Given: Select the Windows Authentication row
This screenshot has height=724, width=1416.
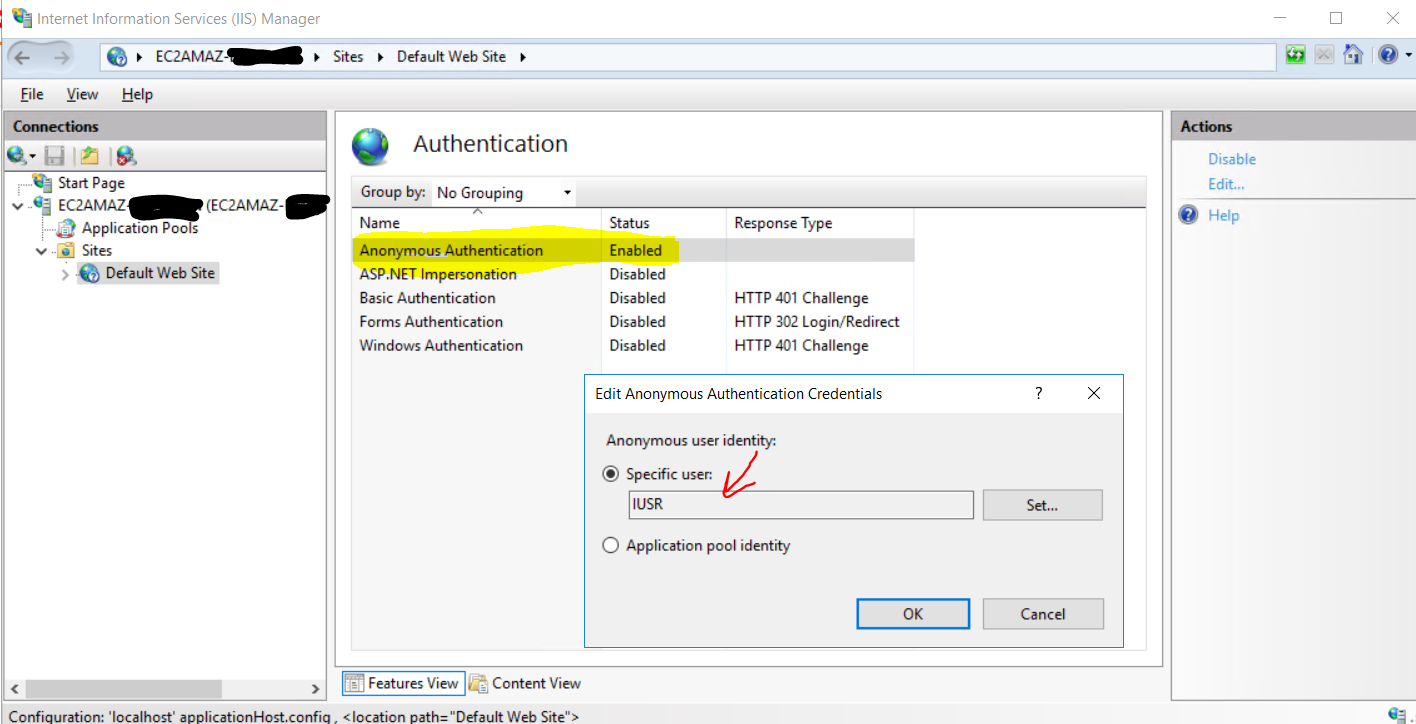Looking at the screenshot, I should (633, 346).
